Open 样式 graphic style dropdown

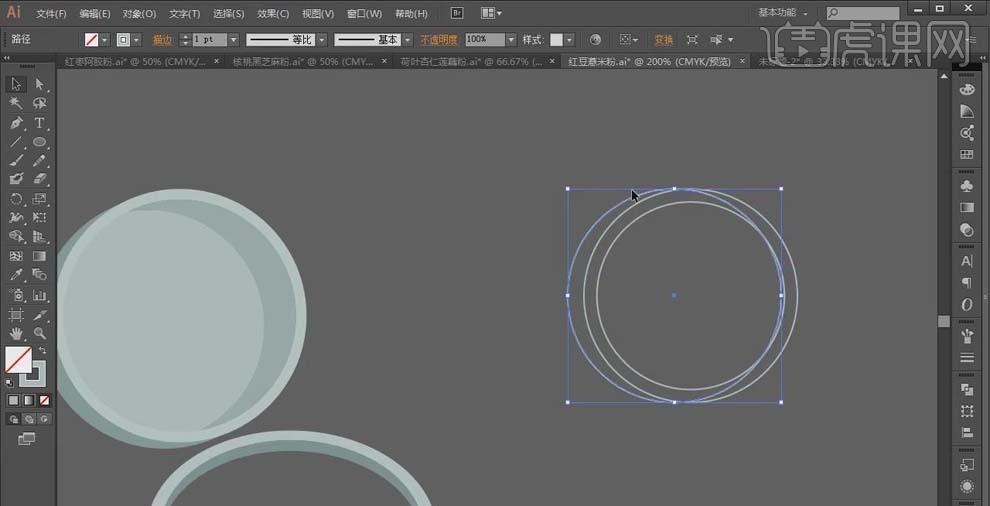[570, 40]
